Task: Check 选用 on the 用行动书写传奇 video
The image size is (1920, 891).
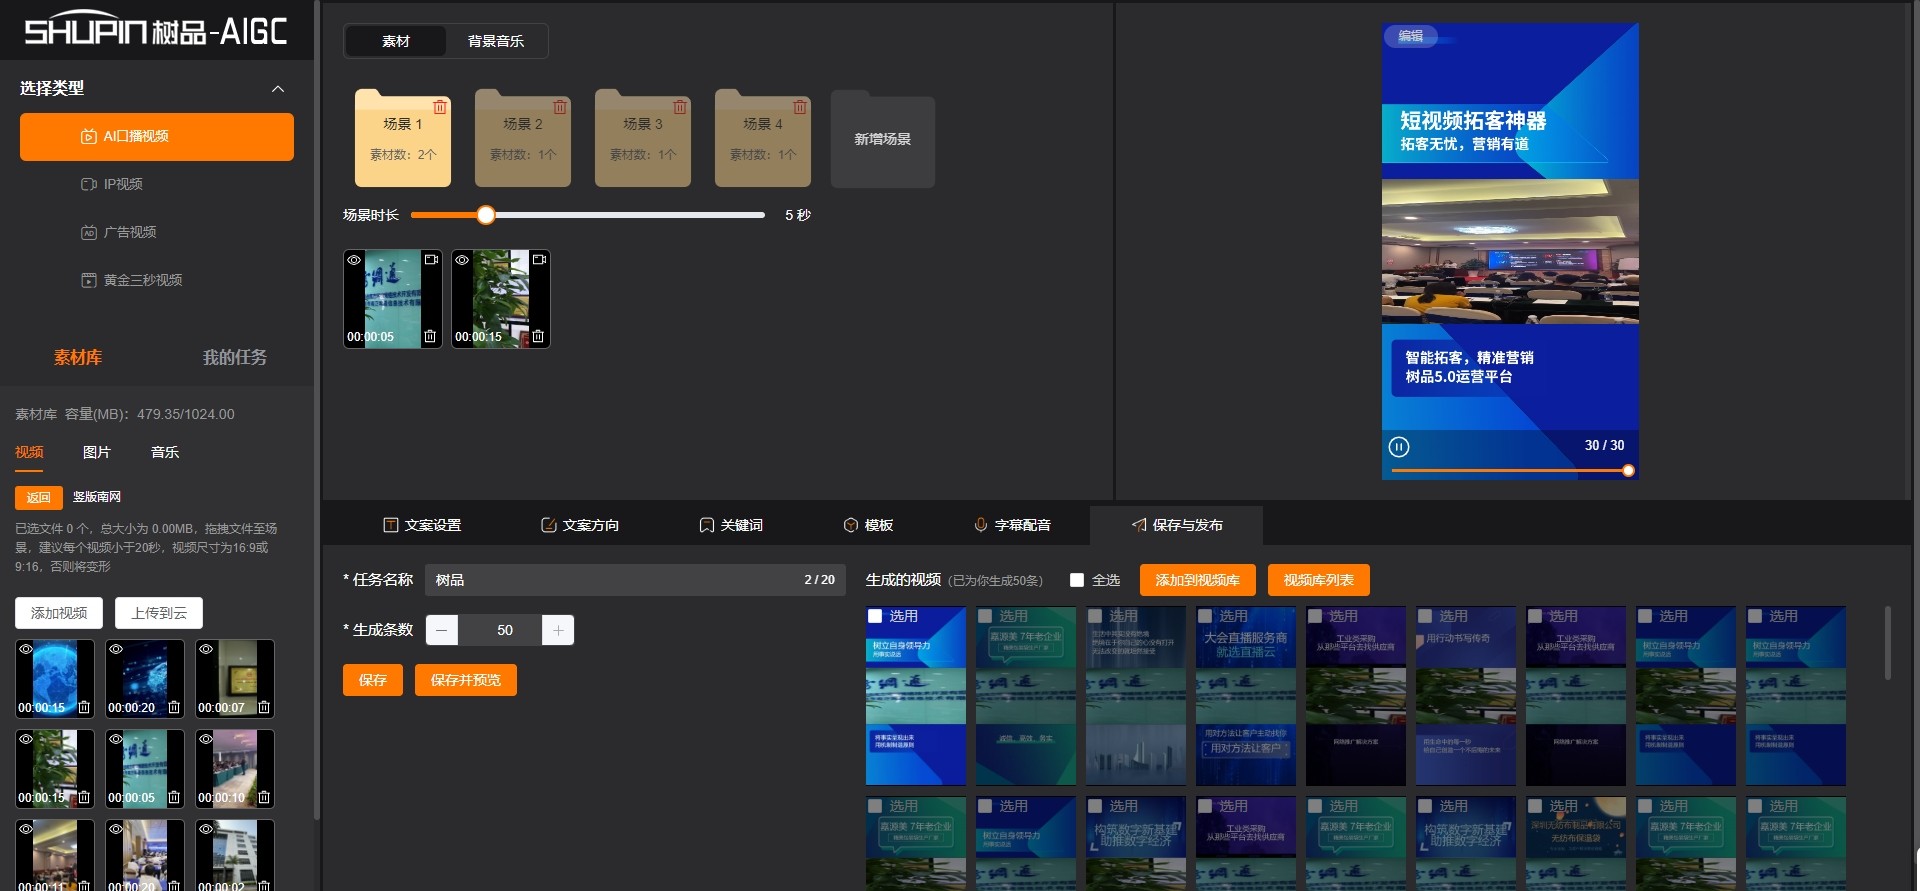Action: 1425,616
